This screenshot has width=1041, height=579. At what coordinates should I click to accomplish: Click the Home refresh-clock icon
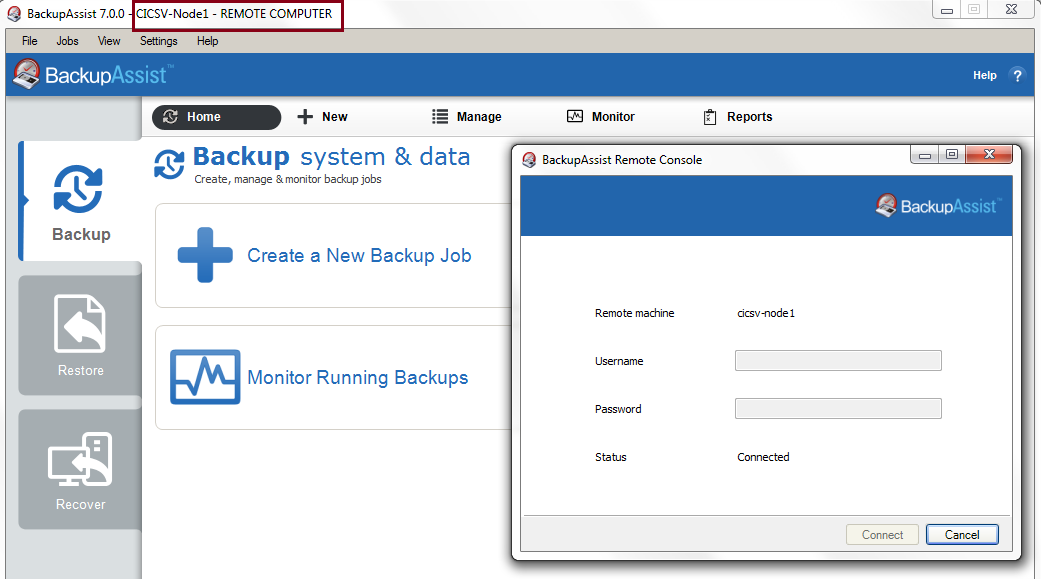tap(171, 117)
